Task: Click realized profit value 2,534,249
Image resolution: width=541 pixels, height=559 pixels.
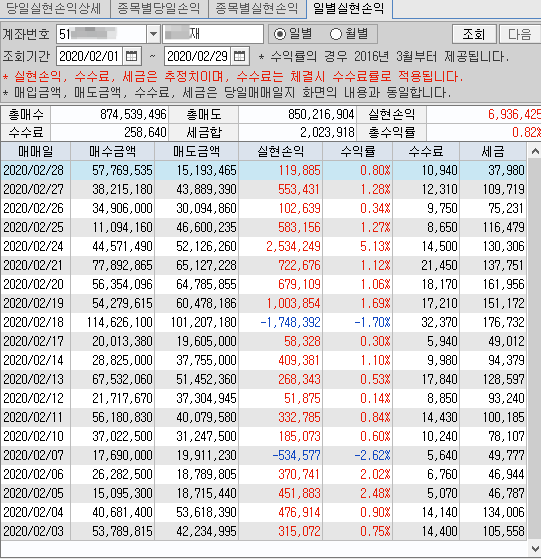Action: point(293,246)
